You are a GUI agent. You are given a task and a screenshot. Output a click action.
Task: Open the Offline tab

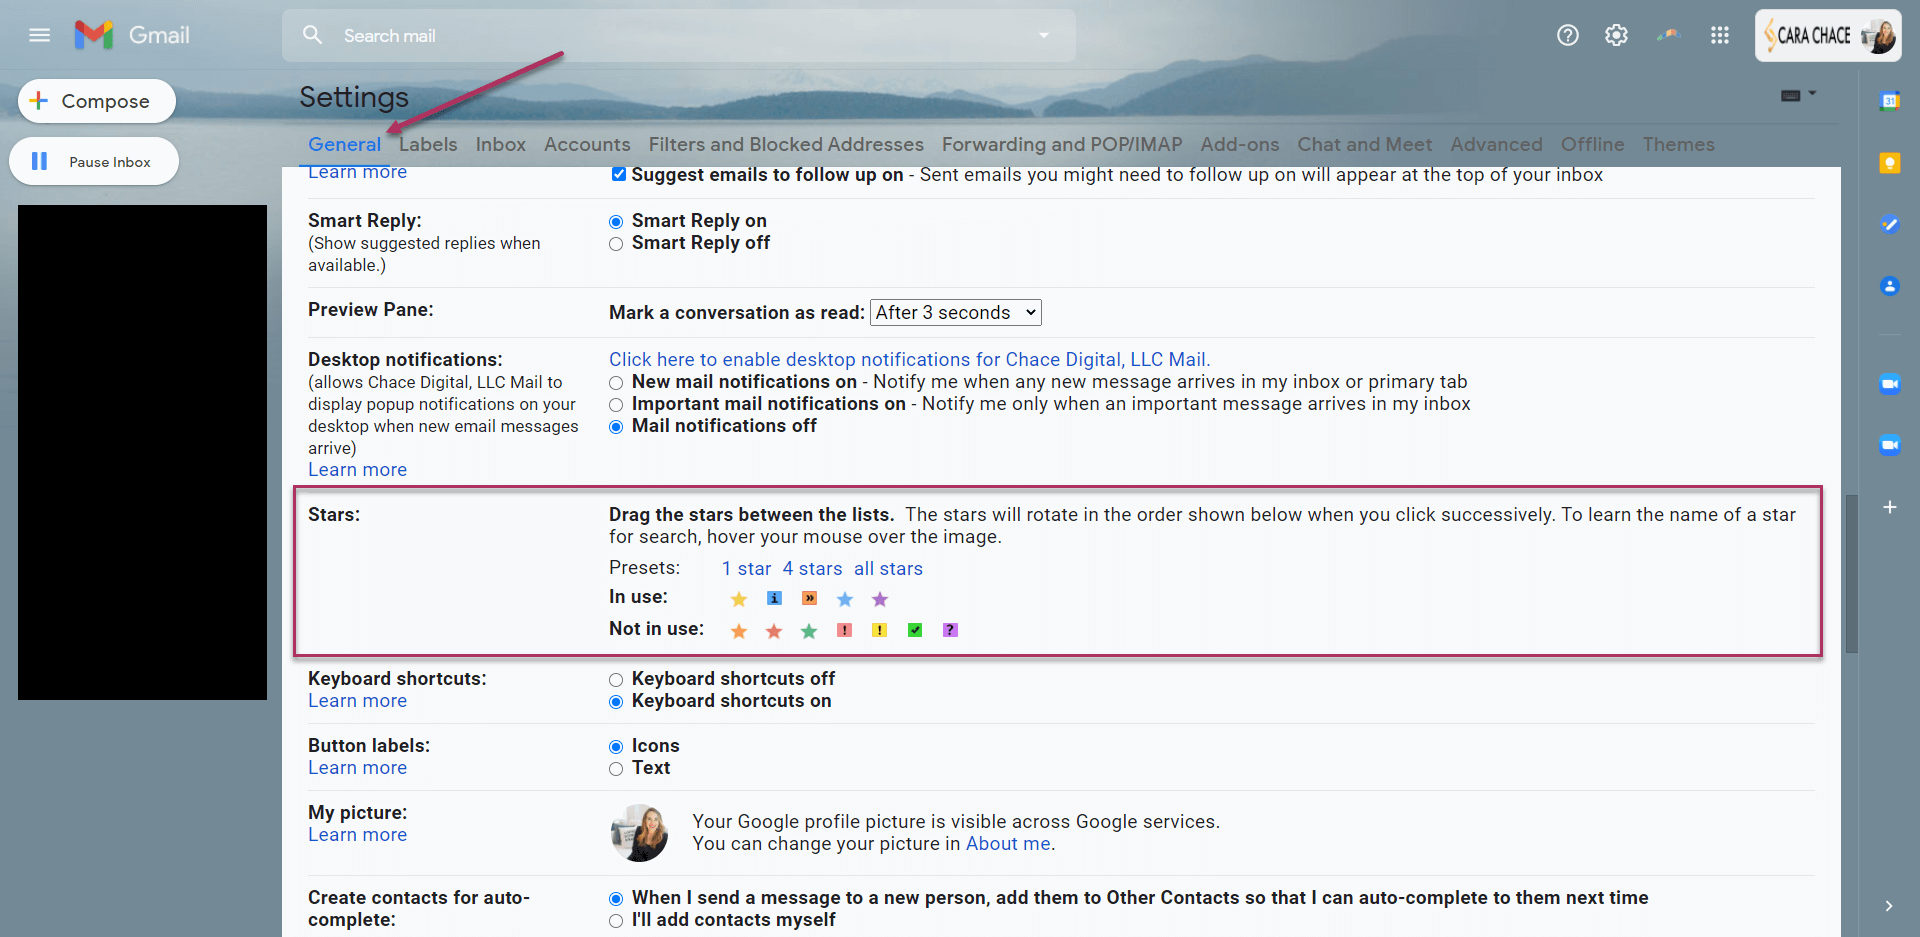tap(1593, 144)
